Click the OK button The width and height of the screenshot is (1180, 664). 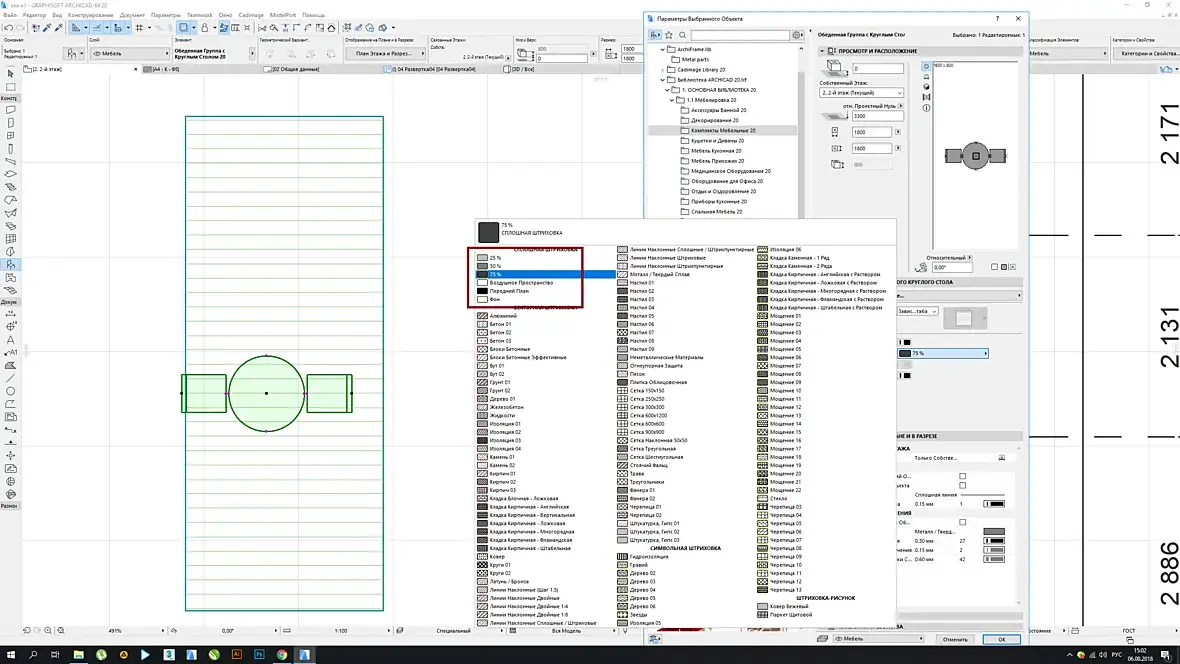coord(1001,639)
